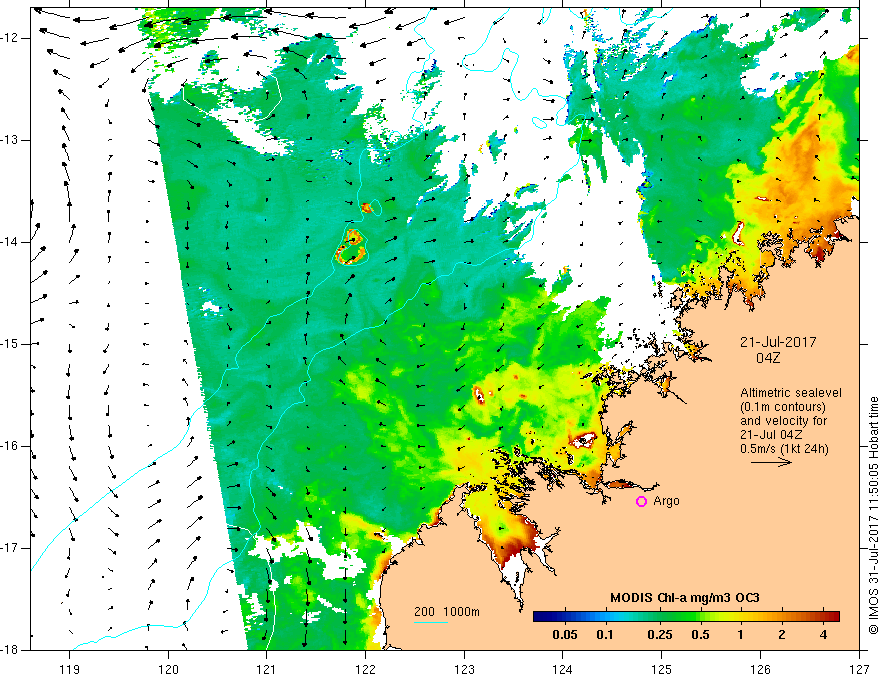Click latitude axis label '-16'
This screenshot has width=880, height=680.
click(10, 446)
